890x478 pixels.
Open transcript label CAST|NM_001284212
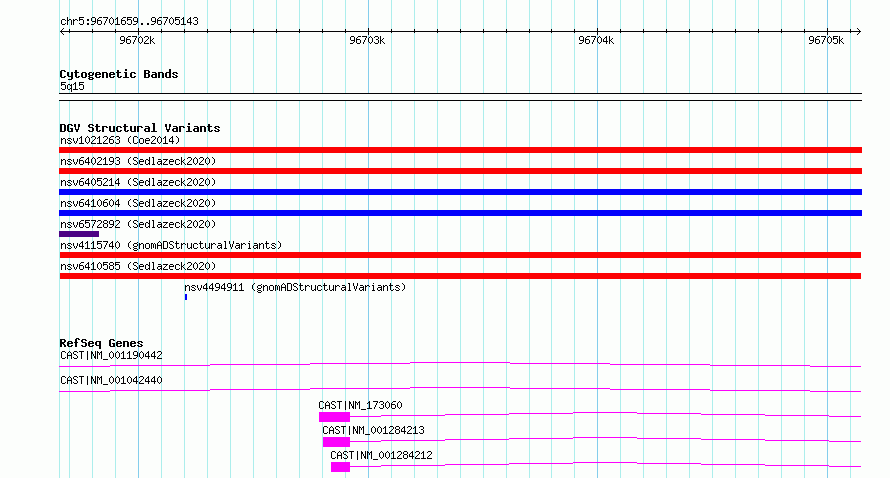click(381, 455)
